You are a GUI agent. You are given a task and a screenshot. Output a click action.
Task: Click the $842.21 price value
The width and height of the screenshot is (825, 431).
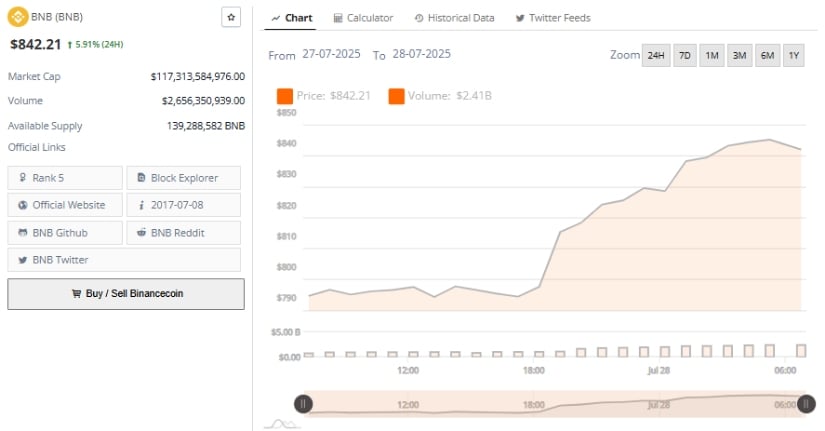coord(36,44)
